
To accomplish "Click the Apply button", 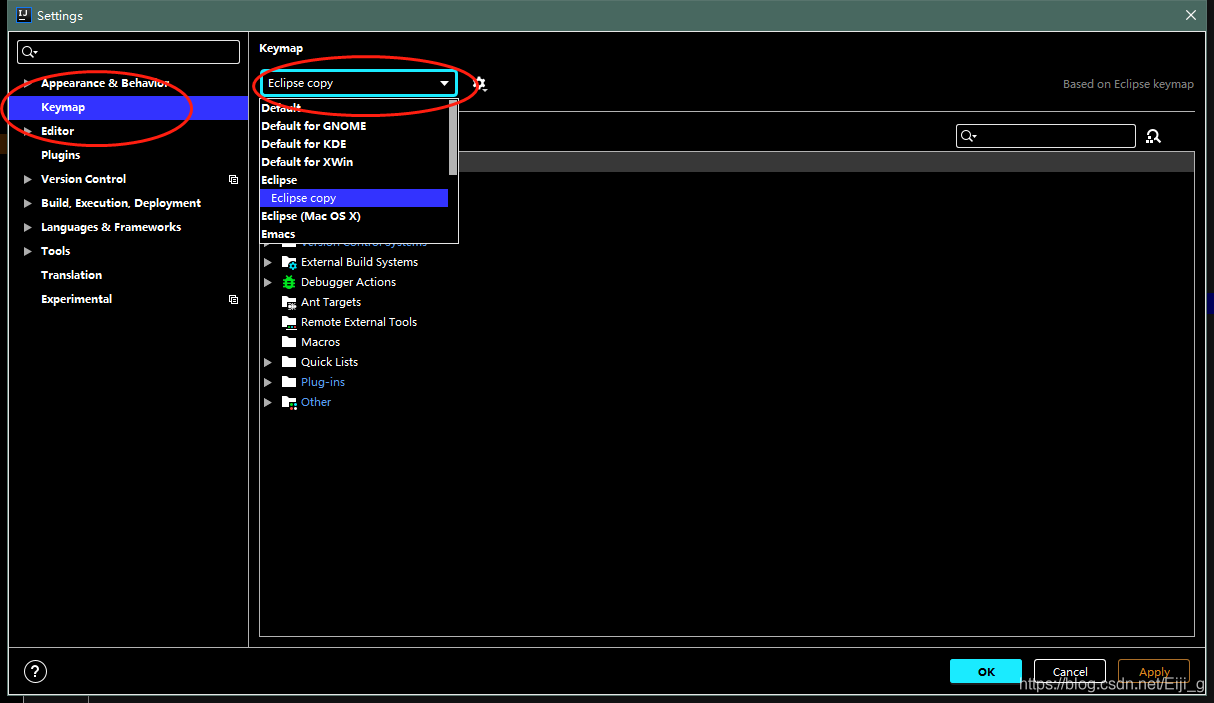I will (1154, 672).
